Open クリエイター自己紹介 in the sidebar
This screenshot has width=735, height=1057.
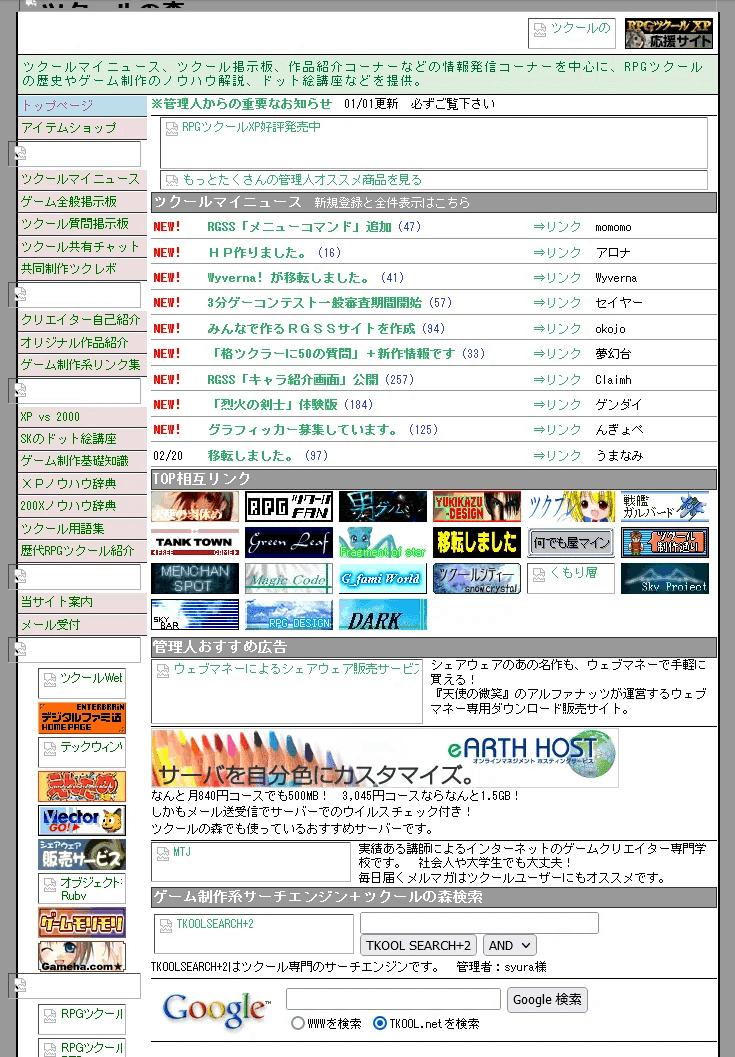[x=80, y=320]
